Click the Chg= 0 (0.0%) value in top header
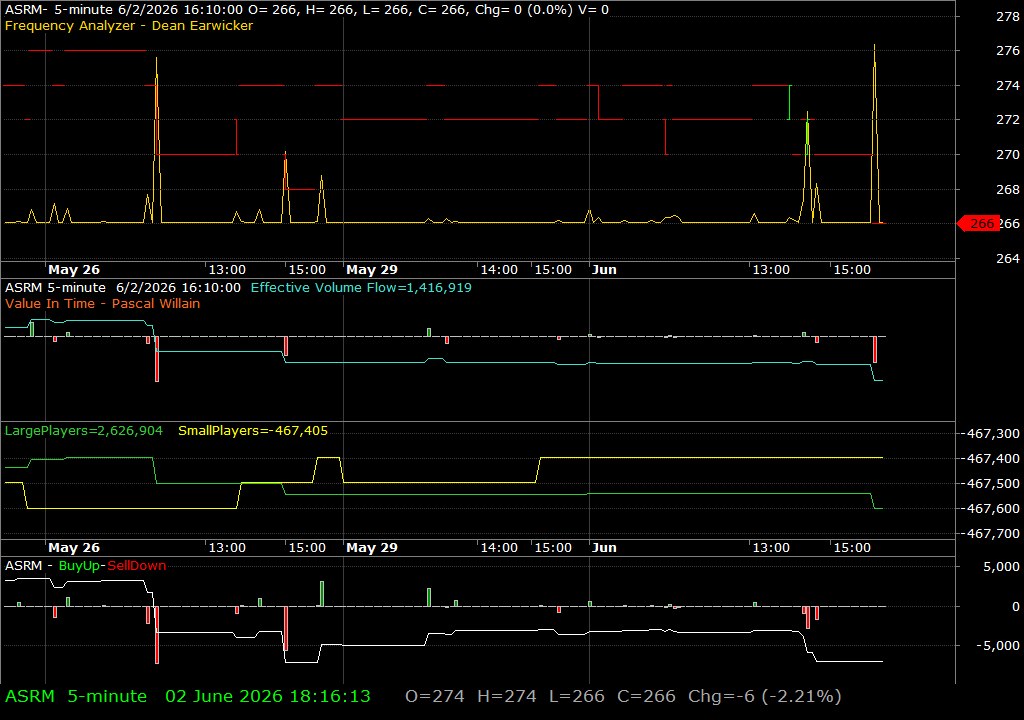This screenshot has width=1024, height=720. (524, 10)
